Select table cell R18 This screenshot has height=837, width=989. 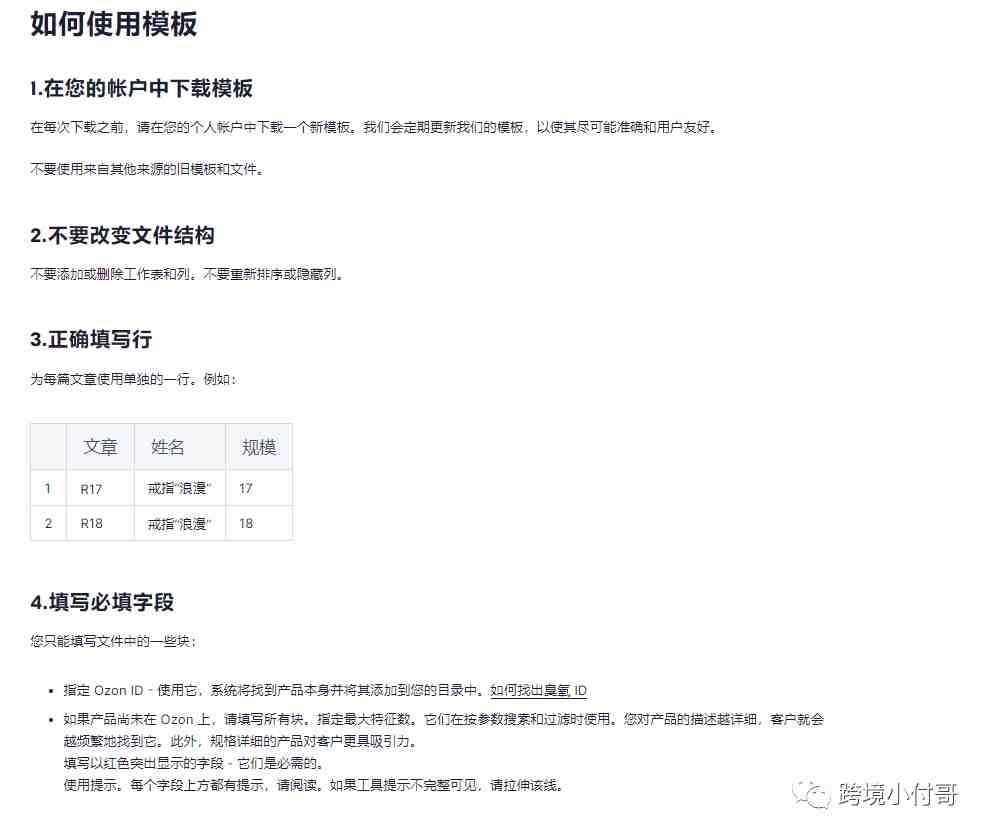100,524
